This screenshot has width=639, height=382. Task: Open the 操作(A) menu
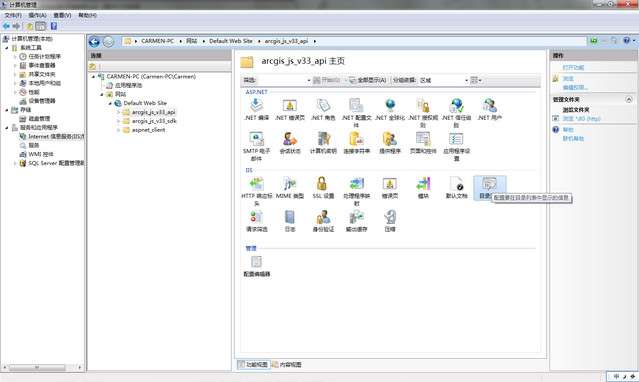[37, 15]
